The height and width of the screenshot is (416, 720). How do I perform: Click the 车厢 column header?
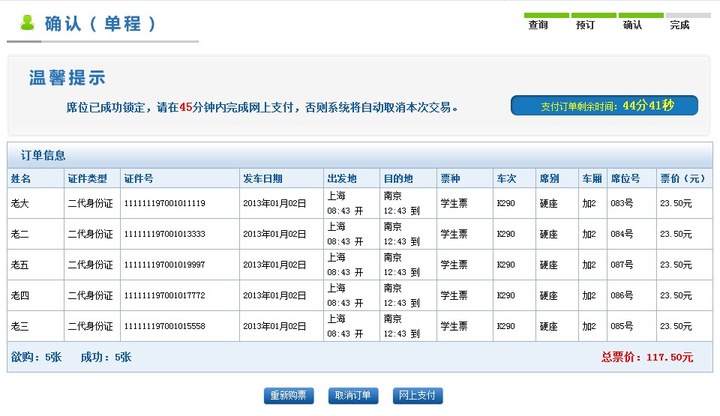pyautogui.click(x=592, y=179)
